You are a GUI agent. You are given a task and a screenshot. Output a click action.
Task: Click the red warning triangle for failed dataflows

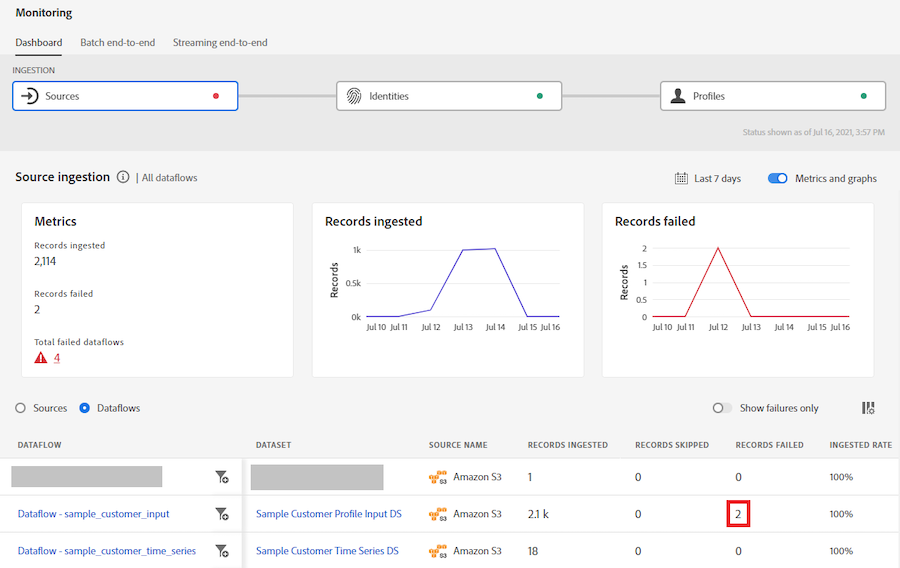tap(41, 358)
